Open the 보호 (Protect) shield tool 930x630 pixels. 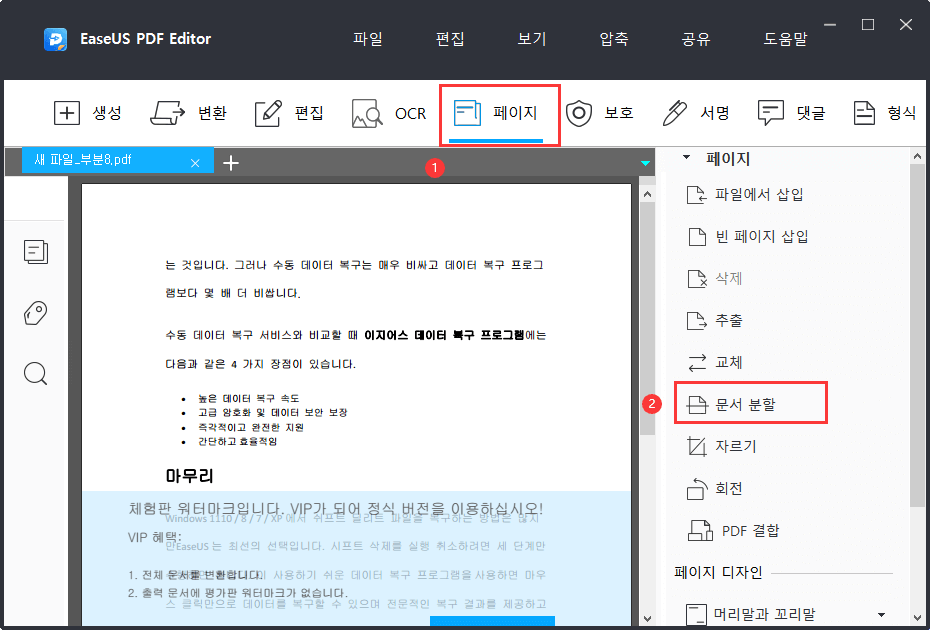click(579, 113)
